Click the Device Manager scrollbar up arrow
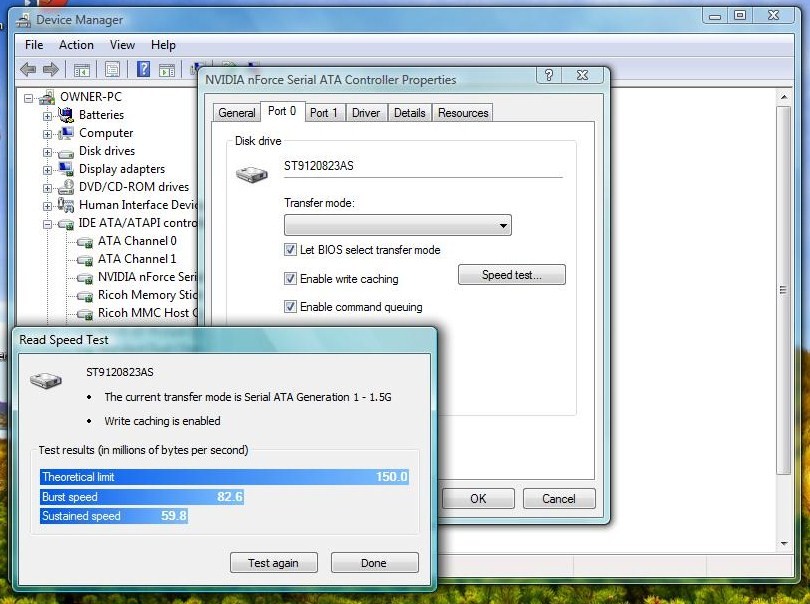This screenshot has width=810, height=604. click(784, 97)
